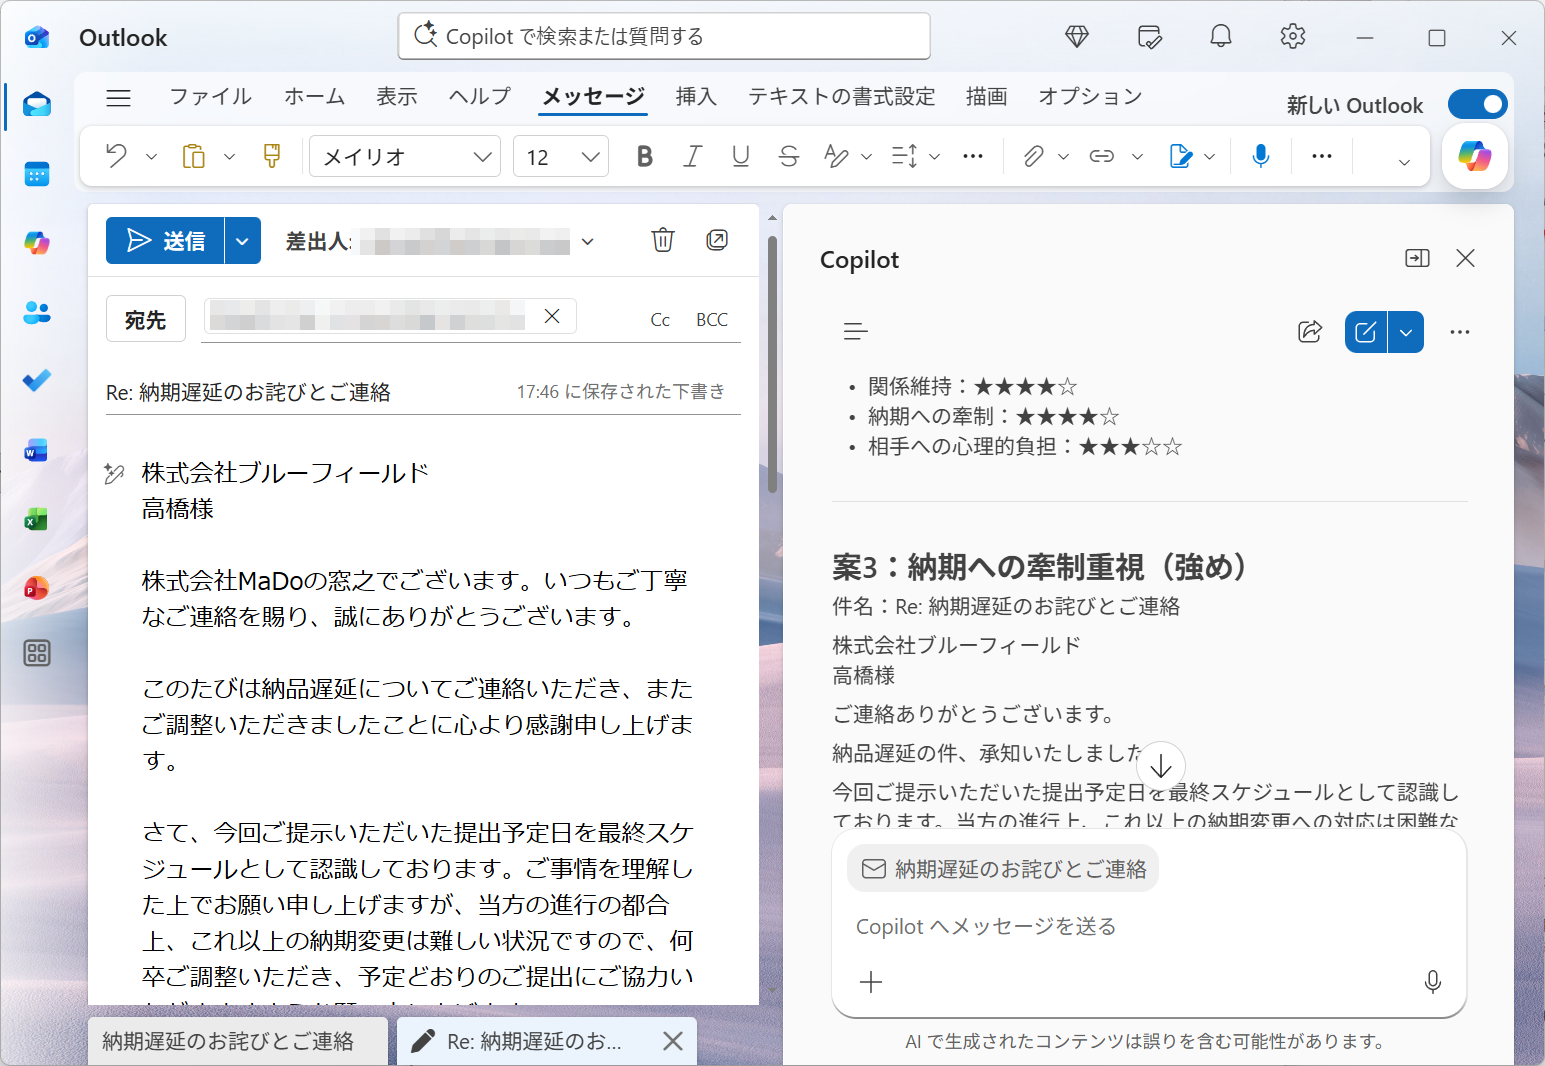This screenshot has height=1066, width=1545.
Task: Dock Copilot pane with the panel icon
Action: coord(1418,258)
